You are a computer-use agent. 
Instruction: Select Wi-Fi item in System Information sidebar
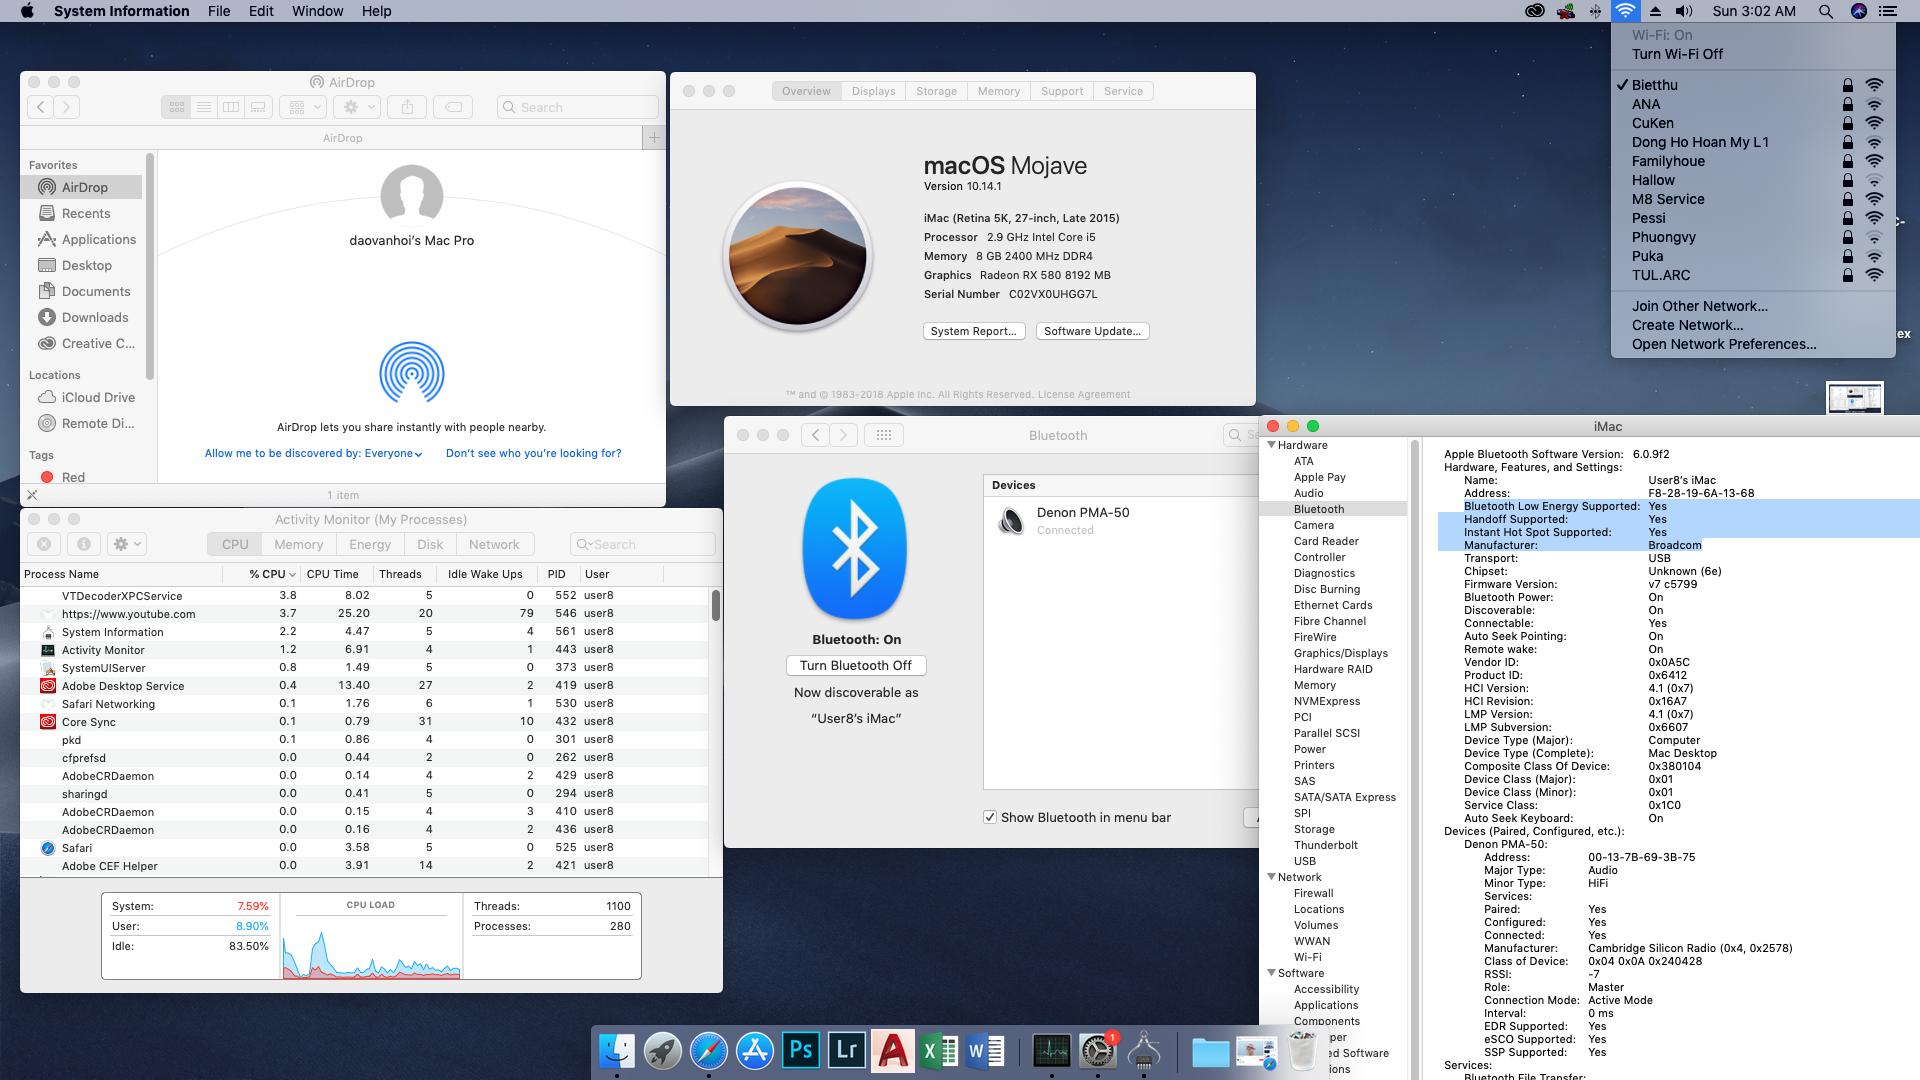point(1307,957)
